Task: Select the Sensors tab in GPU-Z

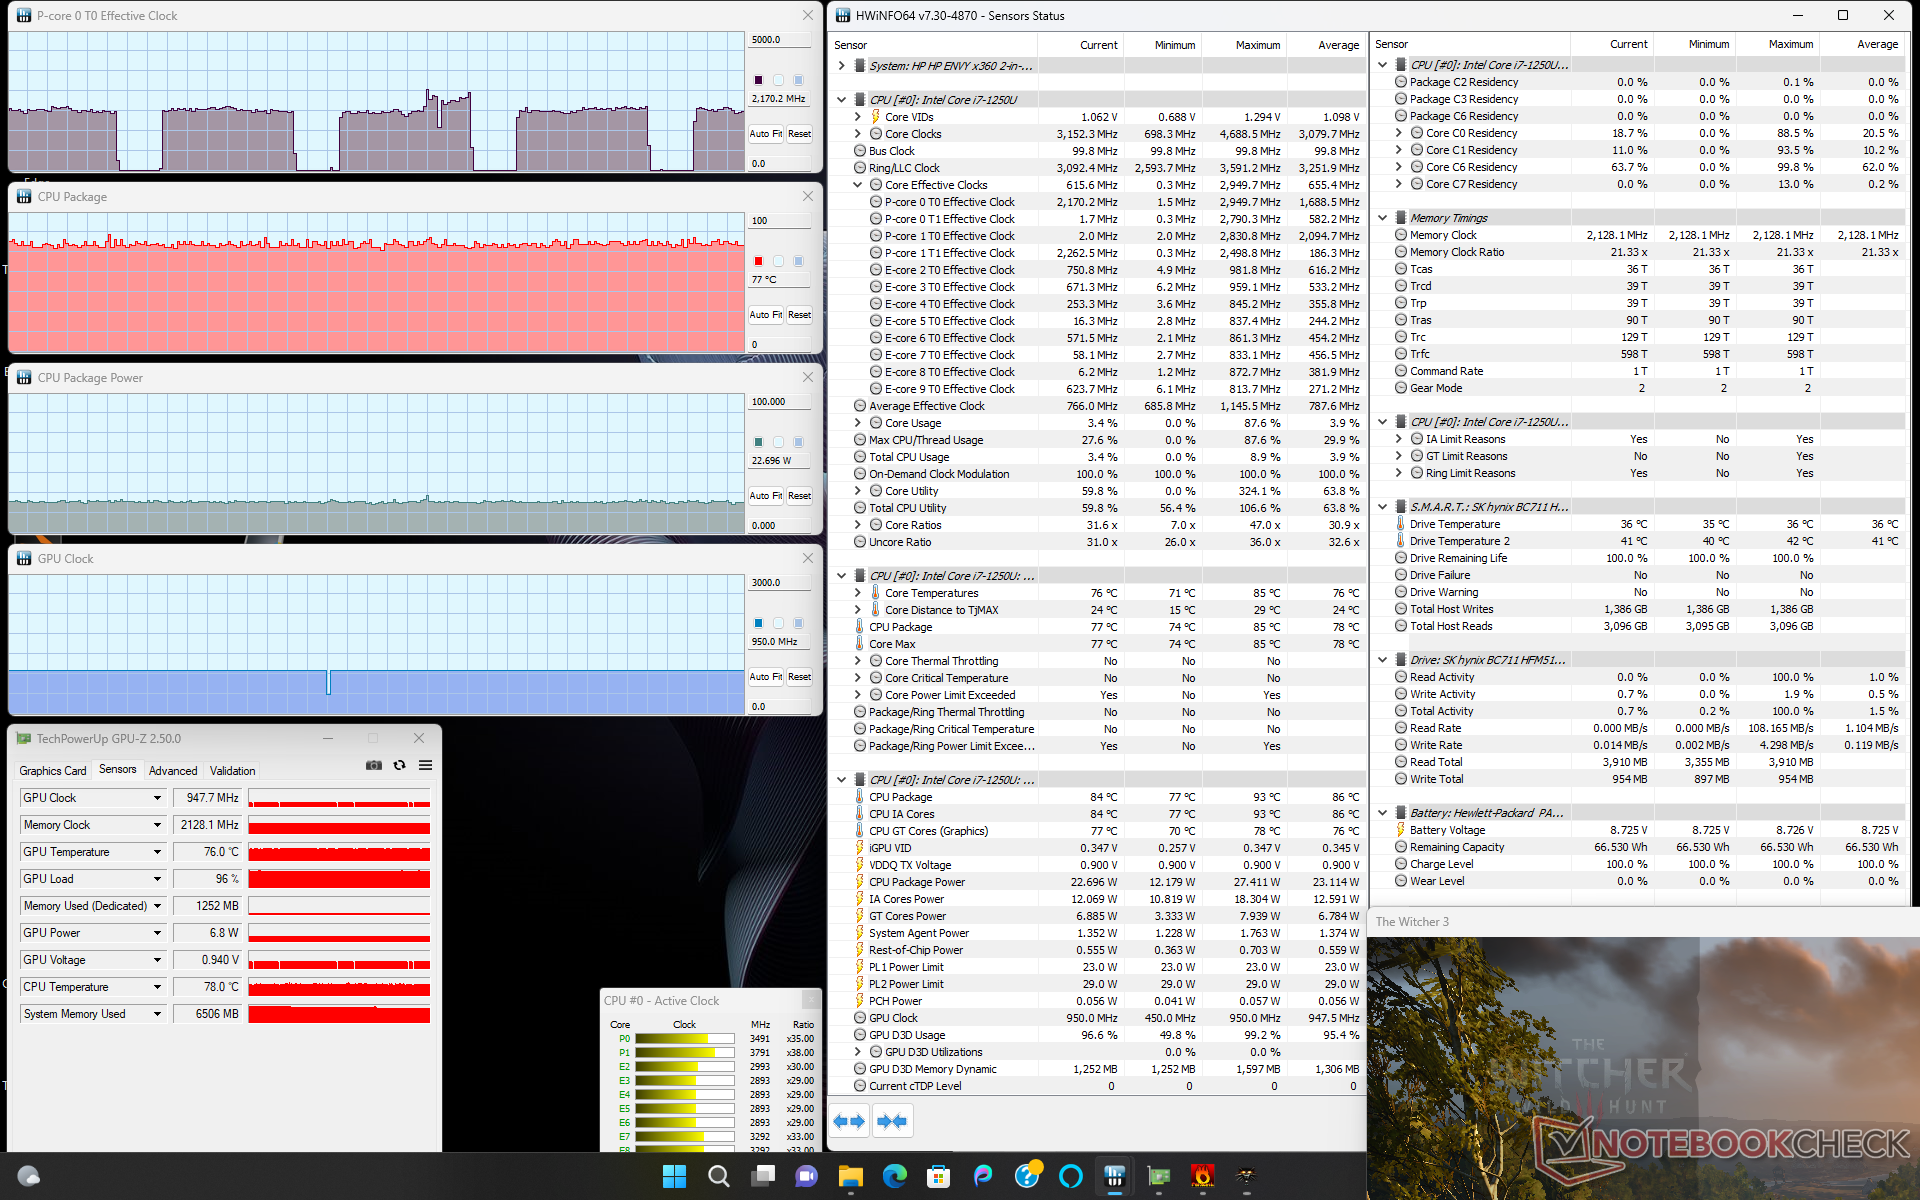Action: click(118, 770)
